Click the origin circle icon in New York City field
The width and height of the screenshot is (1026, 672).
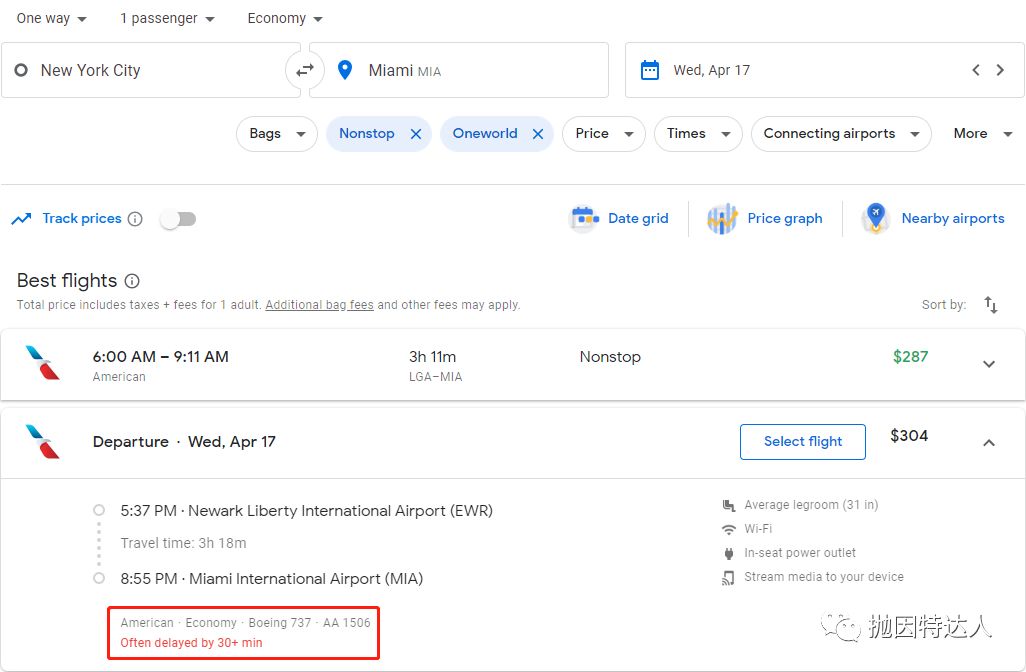(21, 70)
